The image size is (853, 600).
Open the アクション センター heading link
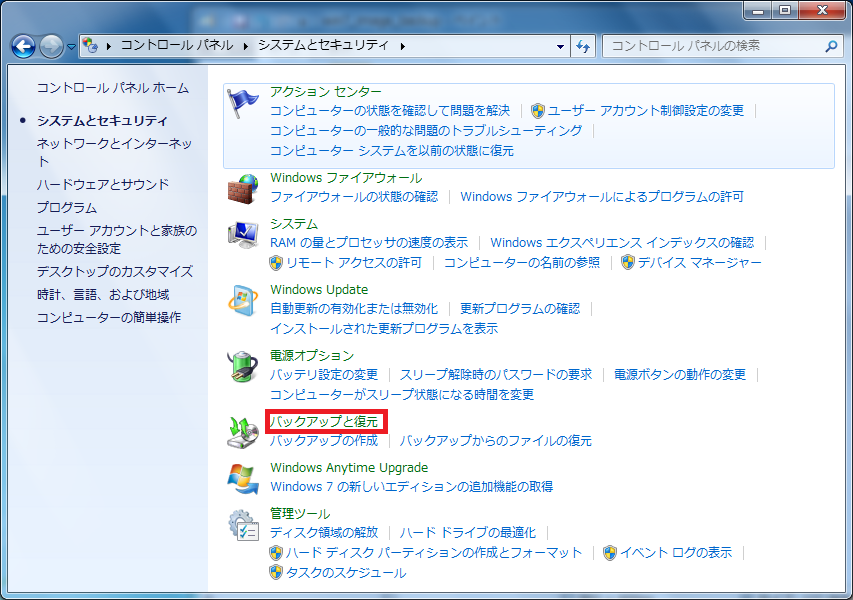pyautogui.click(x=326, y=91)
